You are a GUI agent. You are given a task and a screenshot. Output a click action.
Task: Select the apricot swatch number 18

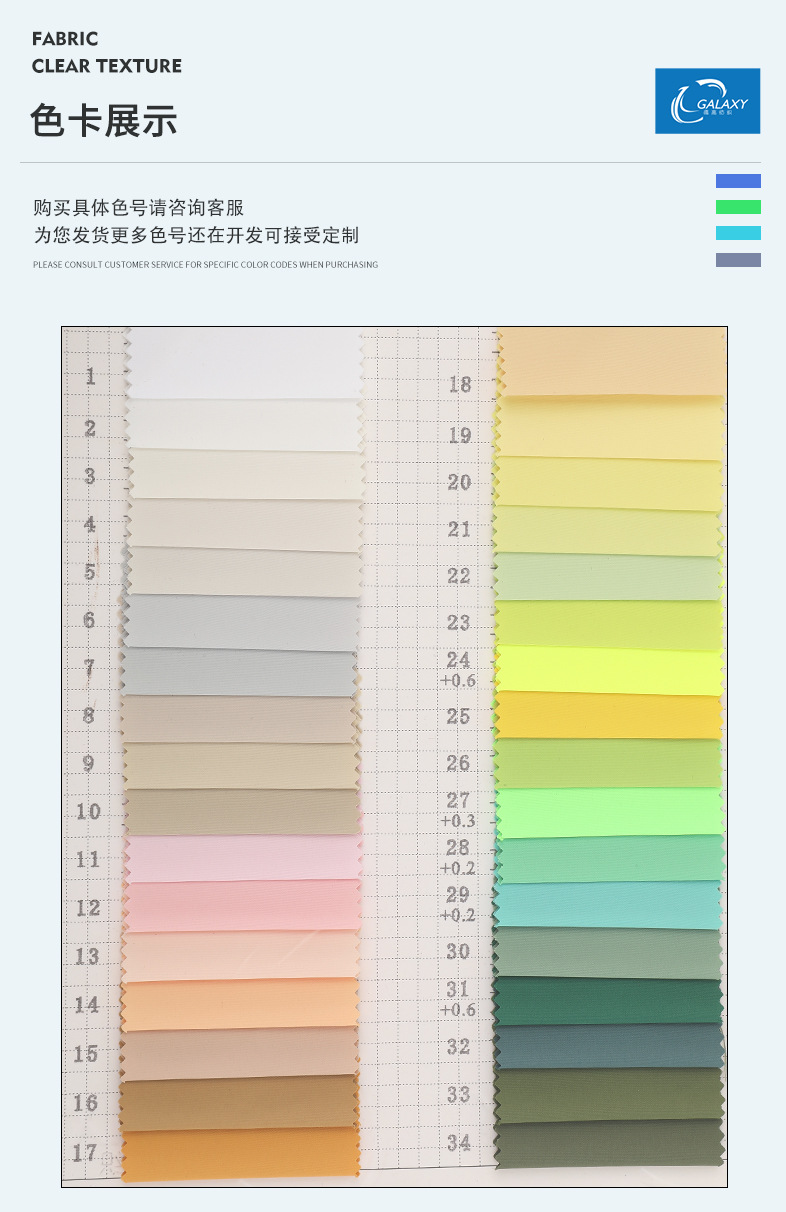611,362
